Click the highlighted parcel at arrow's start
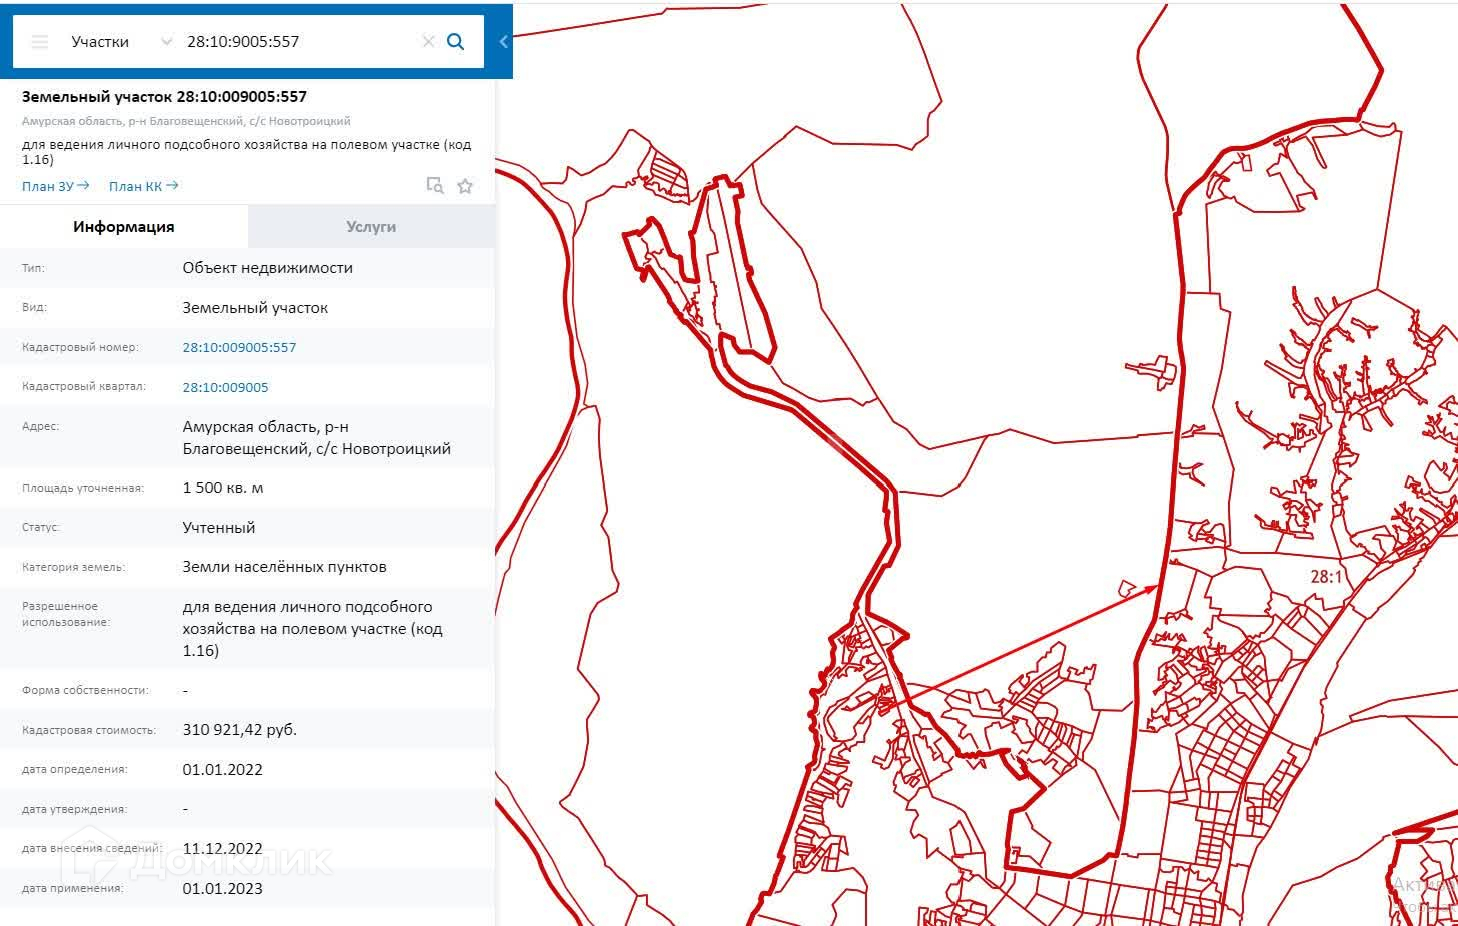Image resolution: width=1458 pixels, height=926 pixels. 883,703
